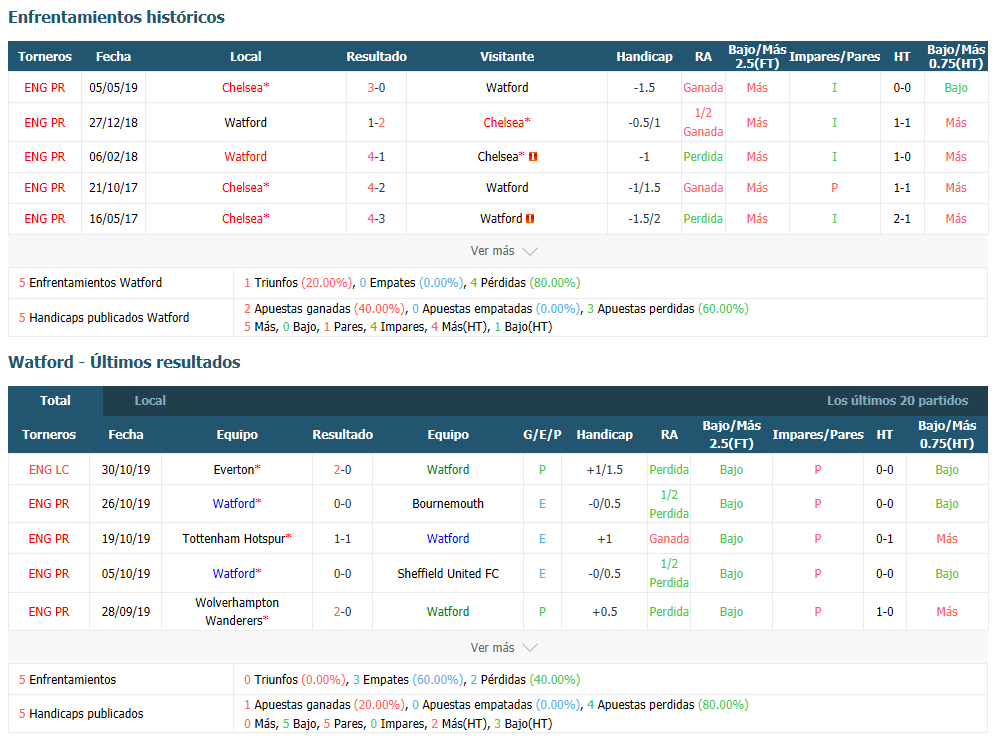Click Resultado header in Watford results table
Screen dimensions: 995x740
click(343, 435)
